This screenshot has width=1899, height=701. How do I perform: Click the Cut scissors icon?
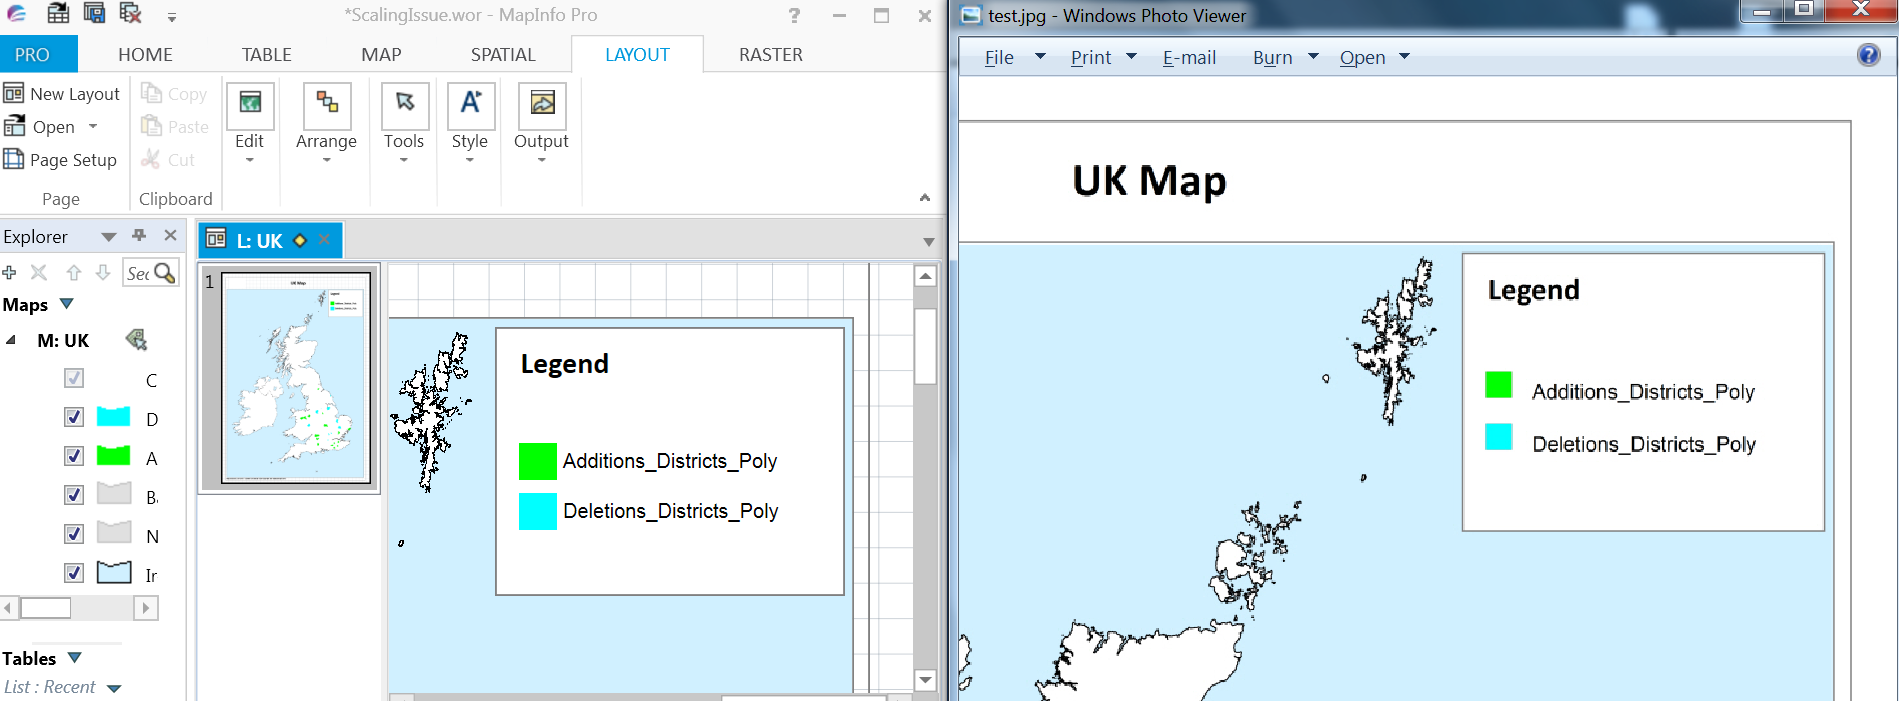click(x=151, y=159)
